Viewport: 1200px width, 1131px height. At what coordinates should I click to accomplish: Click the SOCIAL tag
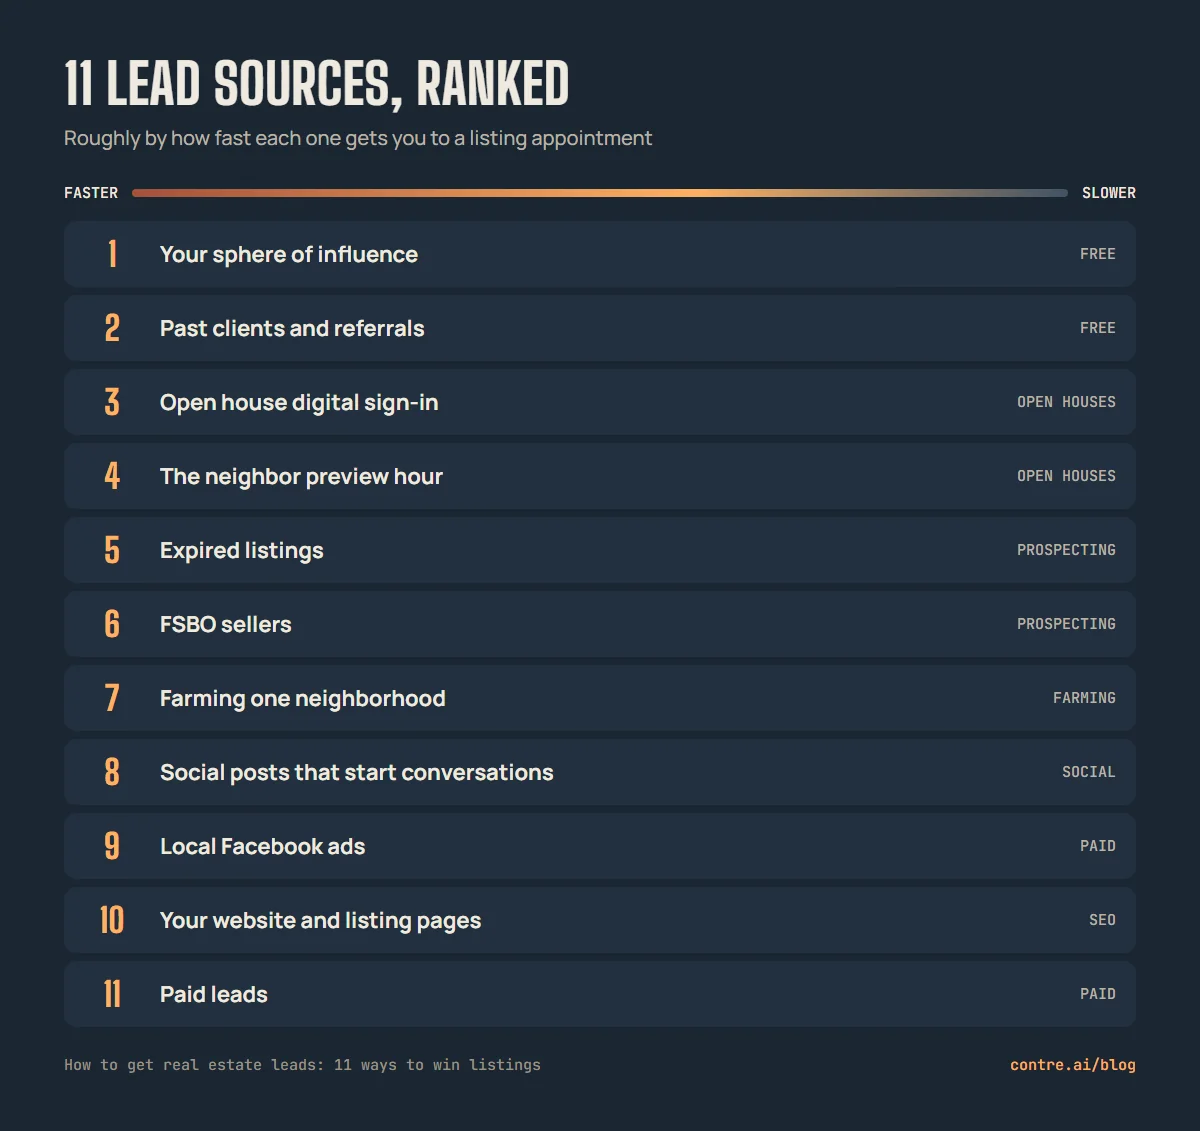coord(1089,772)
